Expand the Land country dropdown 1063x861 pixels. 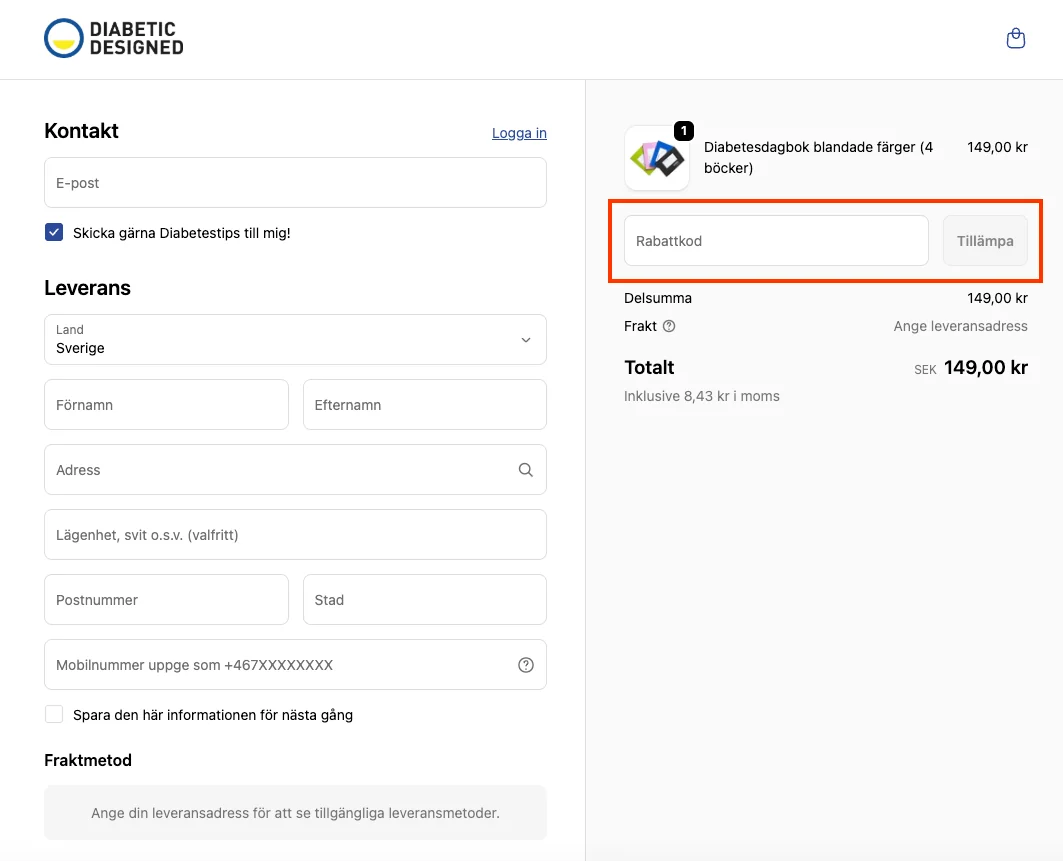[295, 340]
